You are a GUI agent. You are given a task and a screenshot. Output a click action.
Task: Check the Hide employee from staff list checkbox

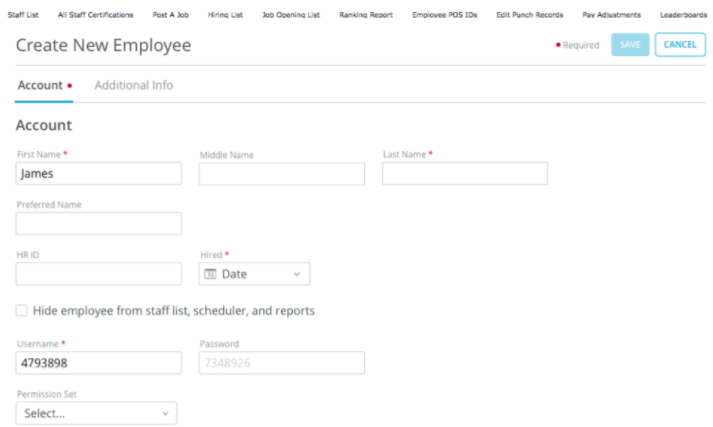point(22,311)
